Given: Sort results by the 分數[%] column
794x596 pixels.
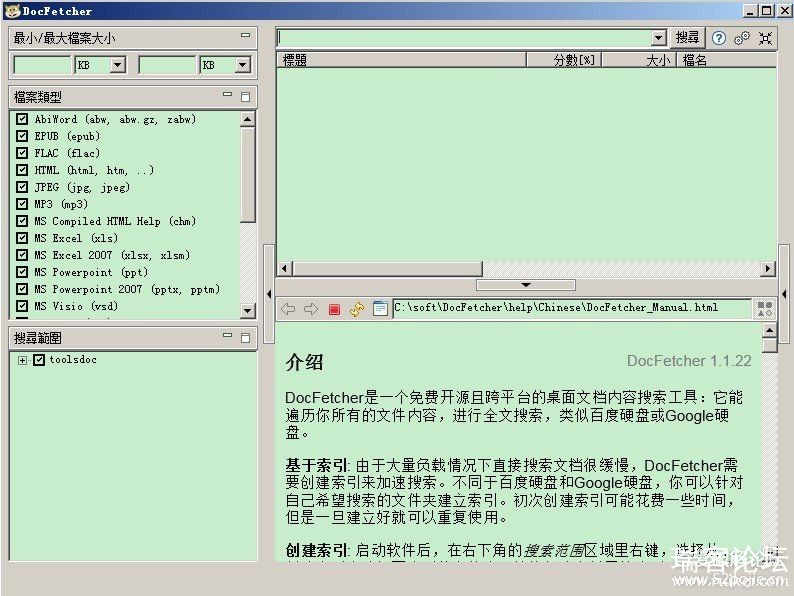Looking at the screenshot, I should tap(564, 60).
